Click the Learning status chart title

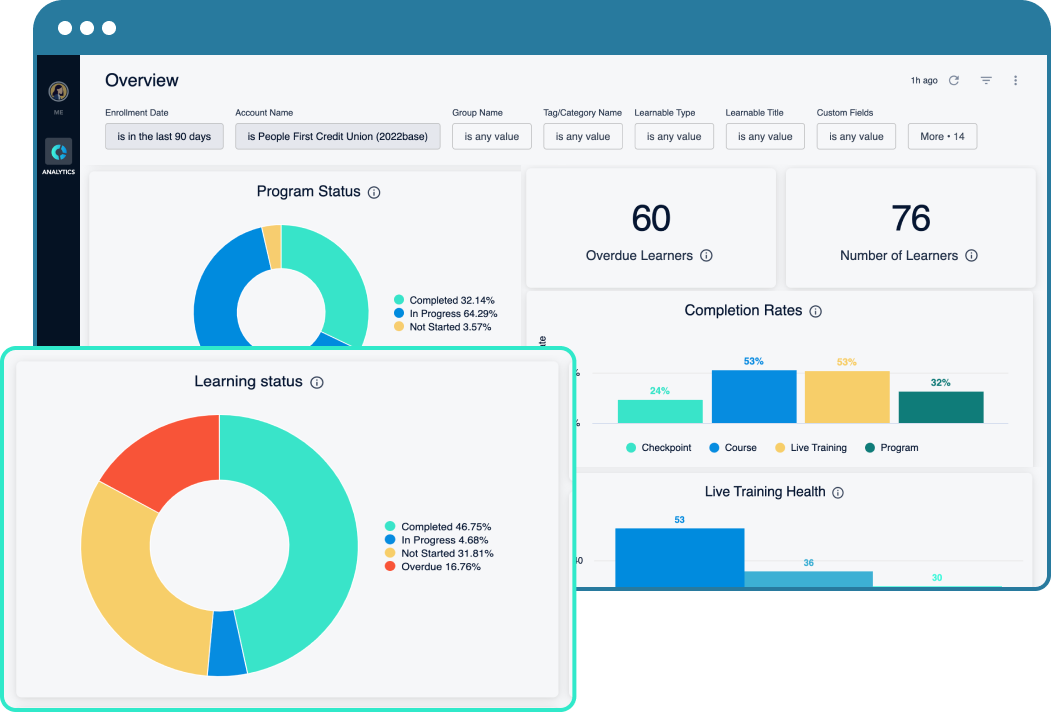[249, 381]
